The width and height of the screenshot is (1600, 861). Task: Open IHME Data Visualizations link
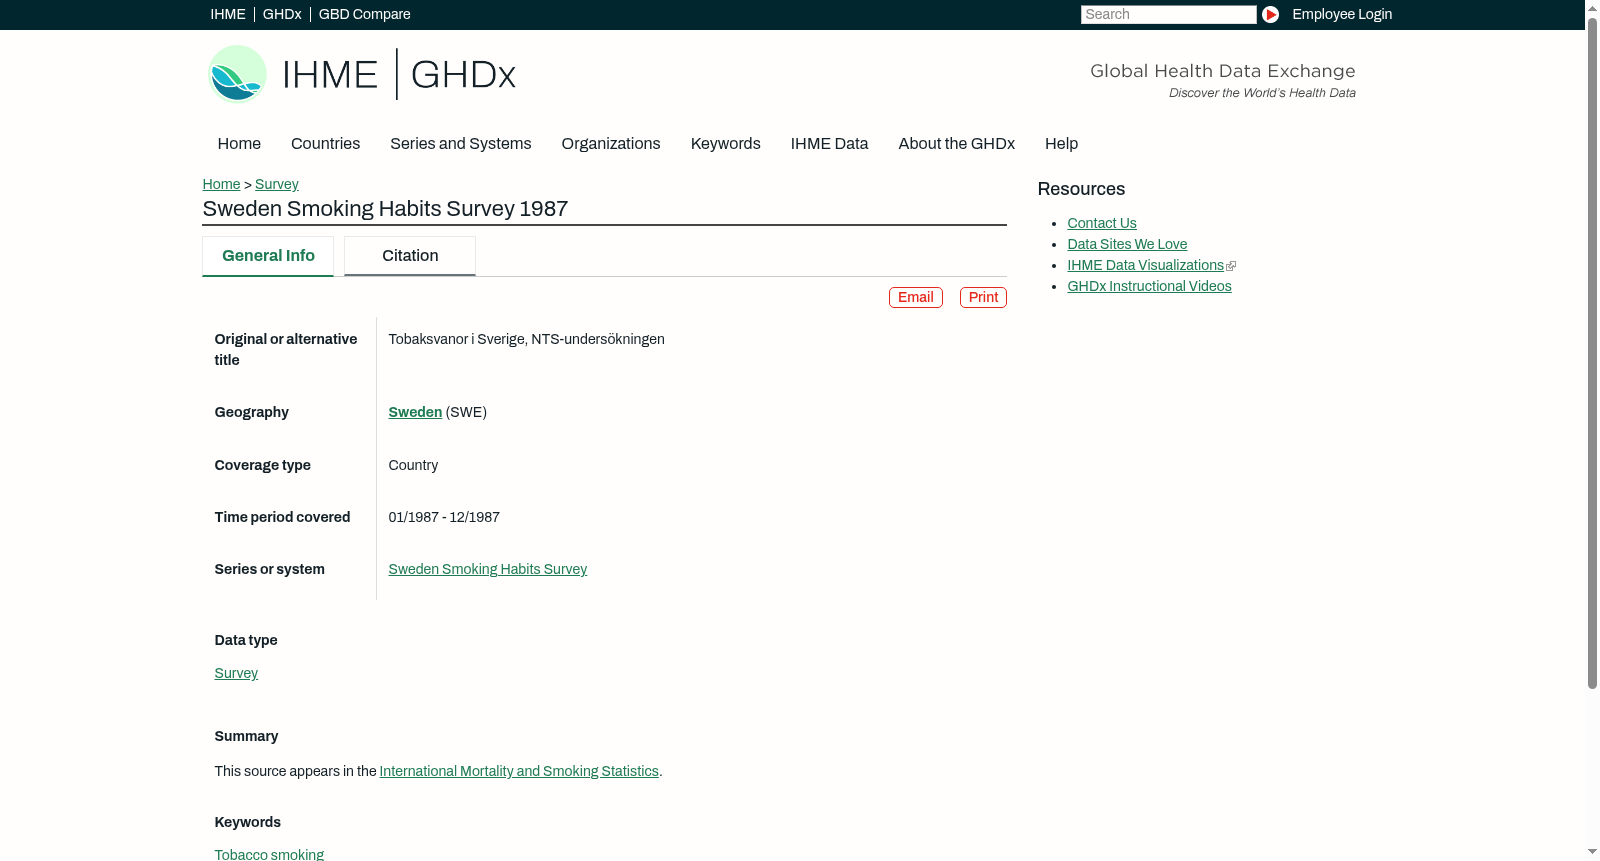click(x=1146, y=266)
